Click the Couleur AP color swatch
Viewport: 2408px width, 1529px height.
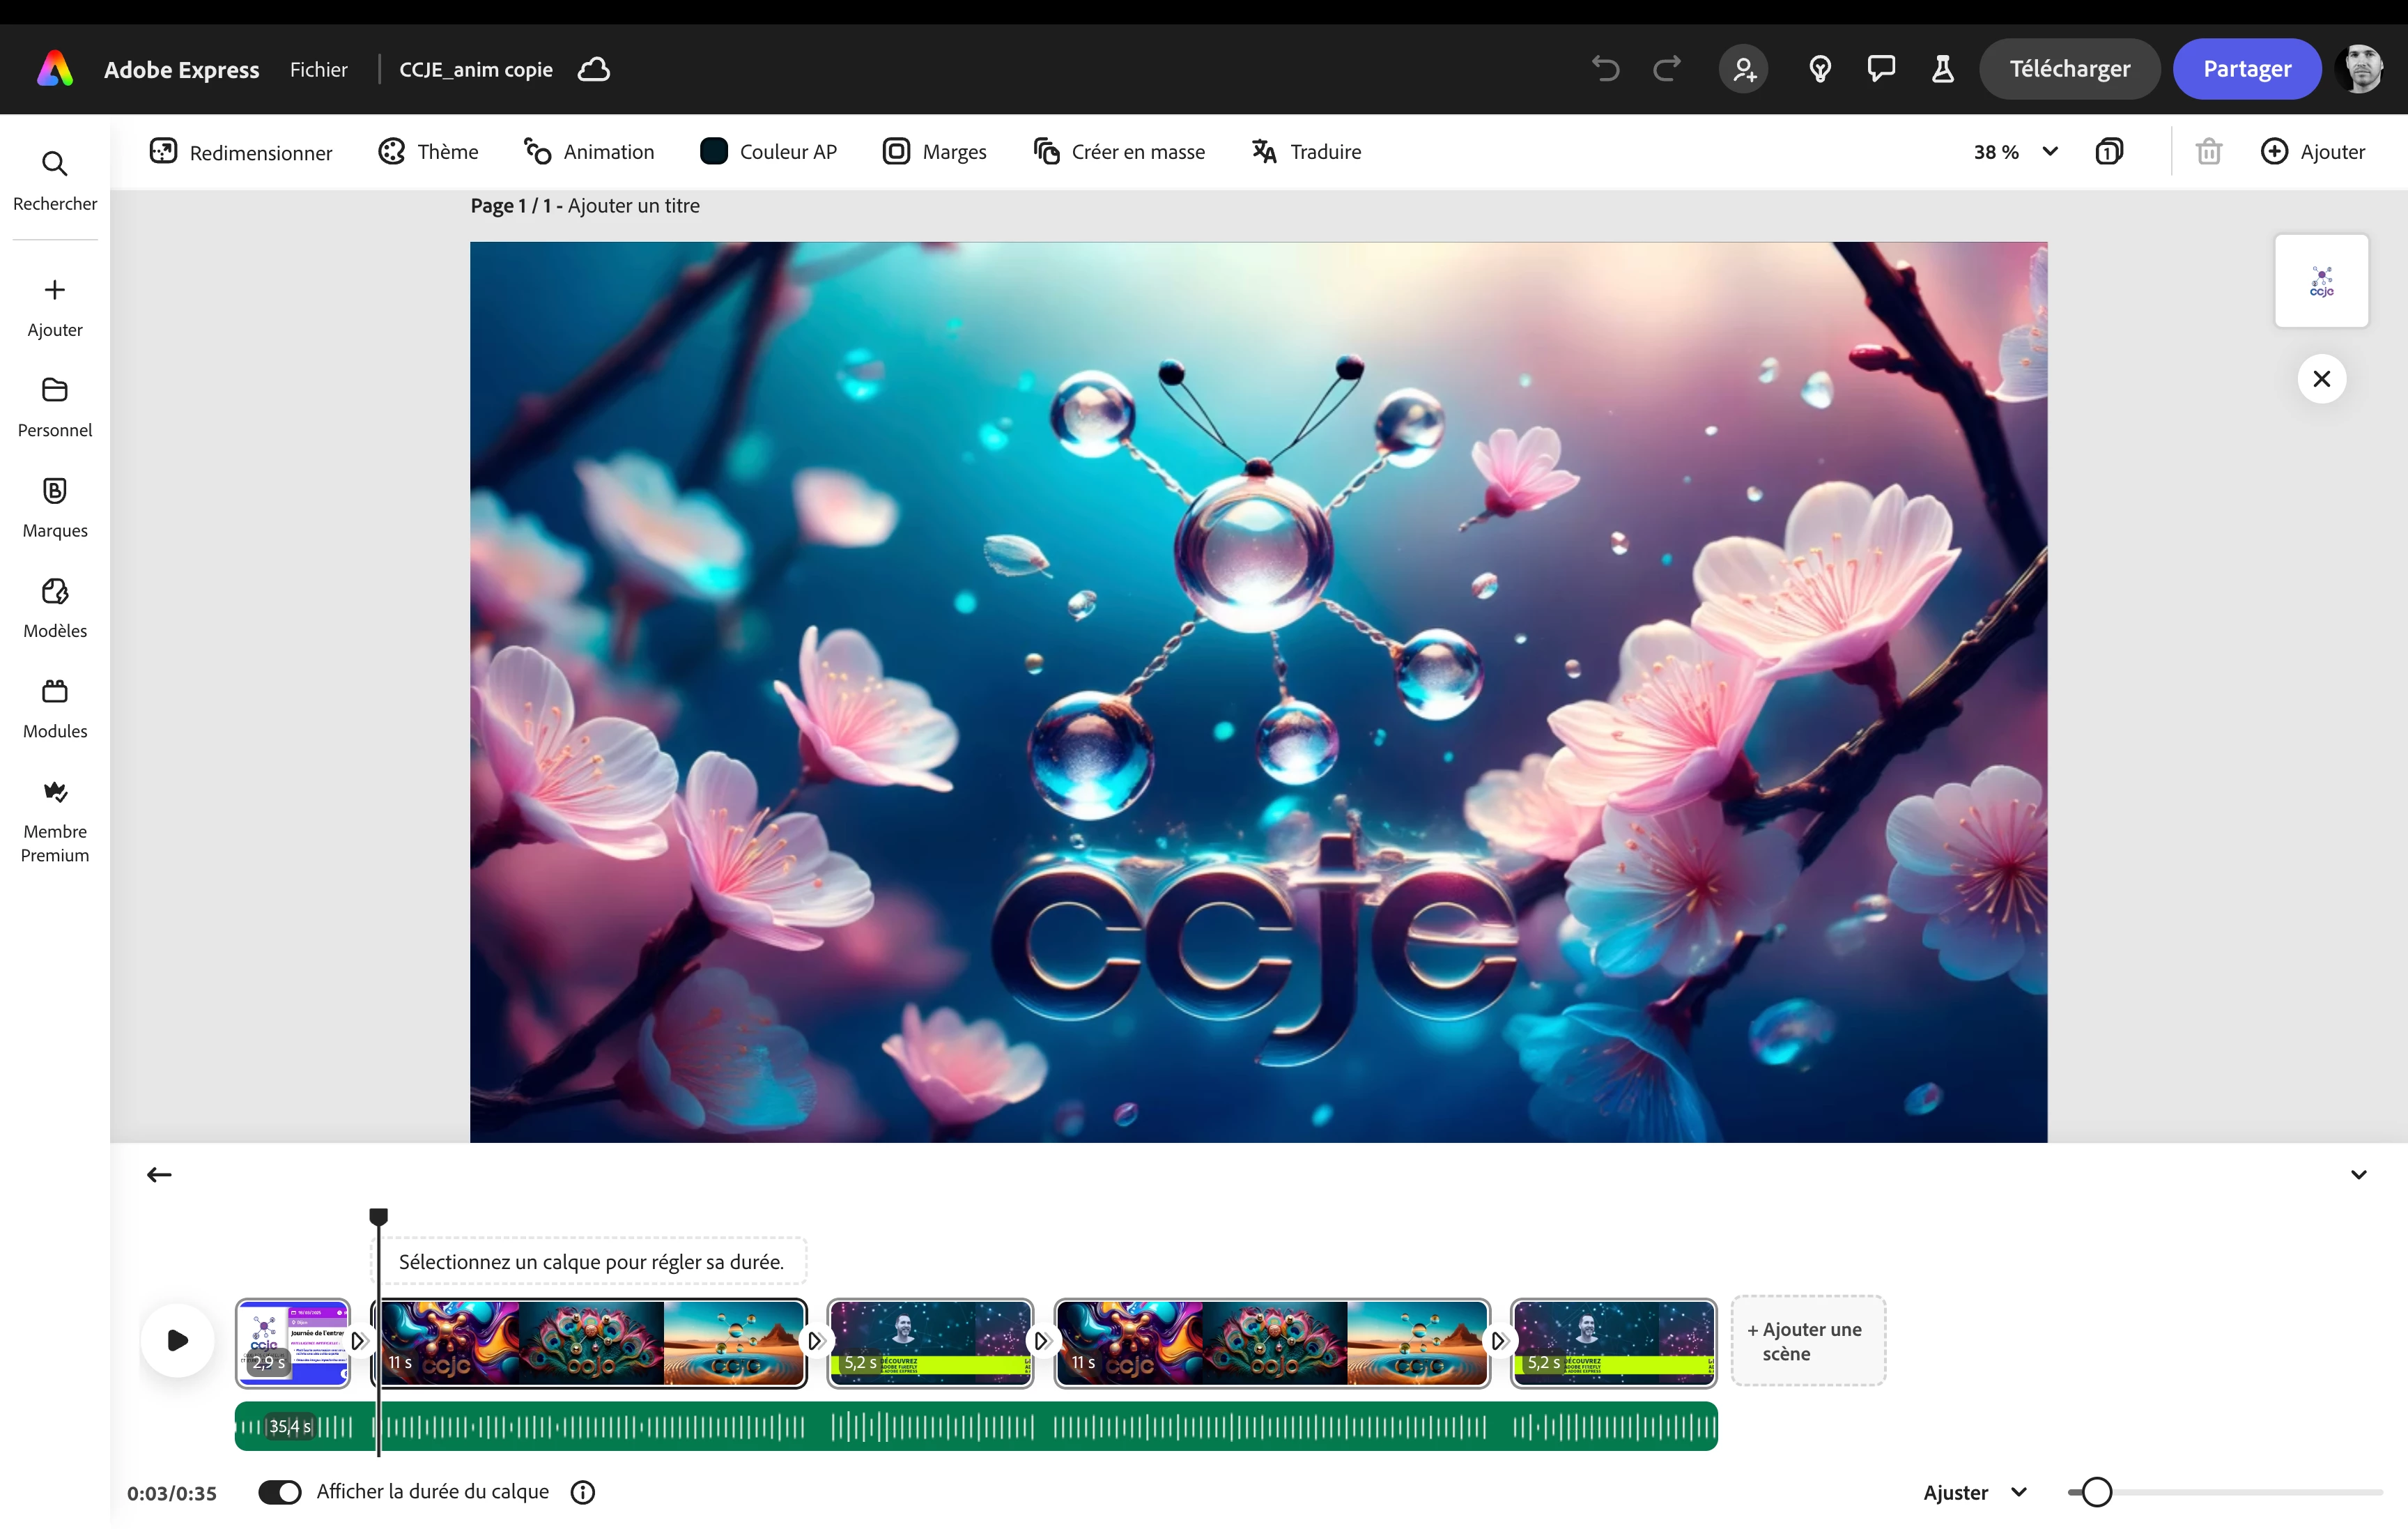714,152
